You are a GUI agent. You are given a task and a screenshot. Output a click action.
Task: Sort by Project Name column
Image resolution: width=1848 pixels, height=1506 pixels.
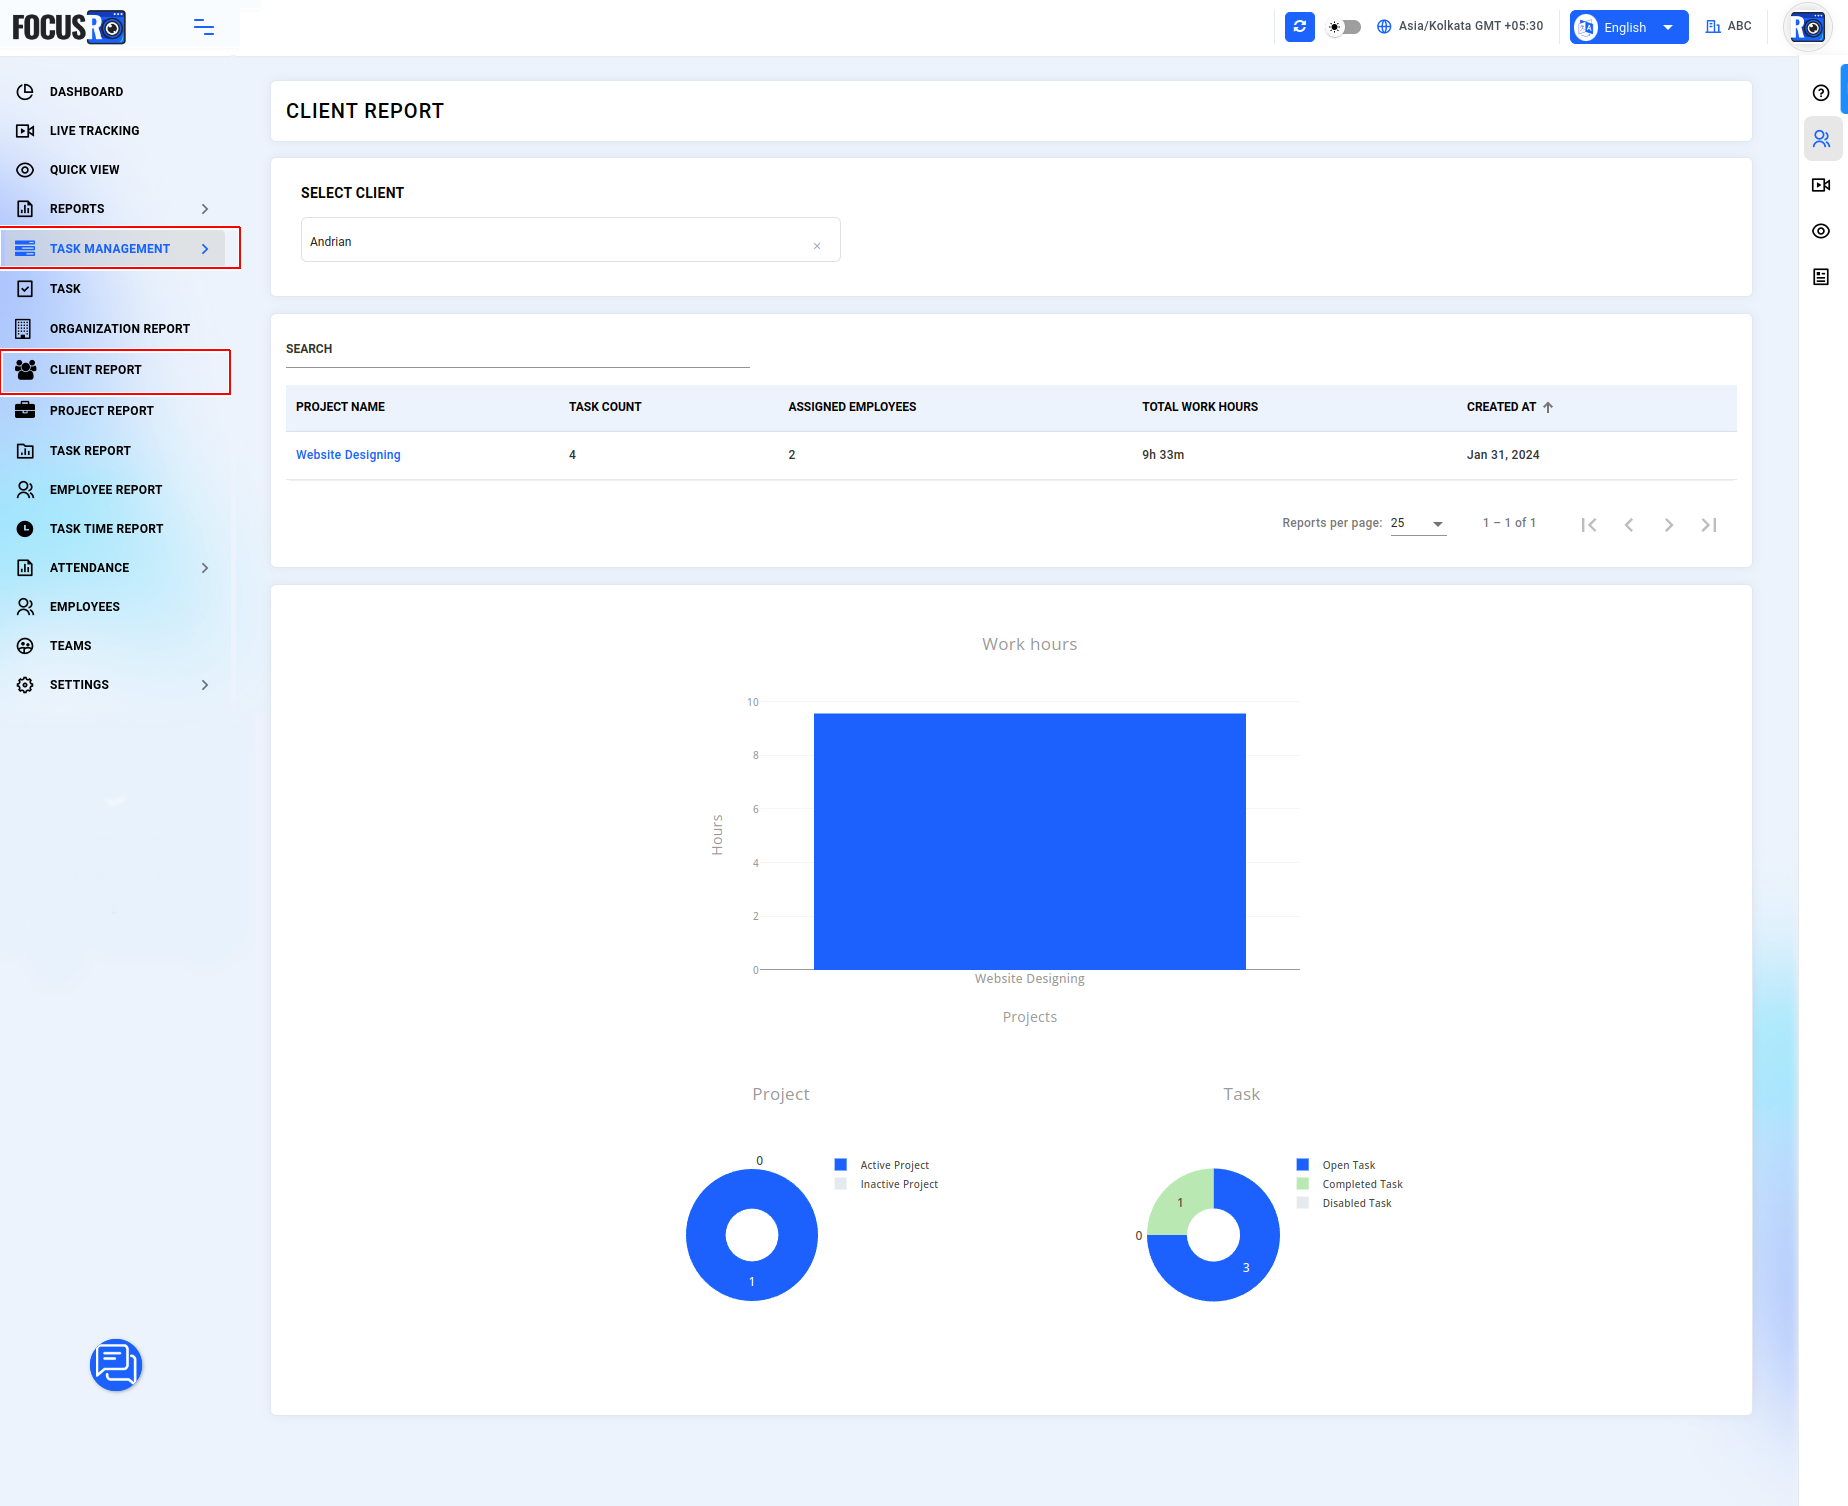[340, 407]
